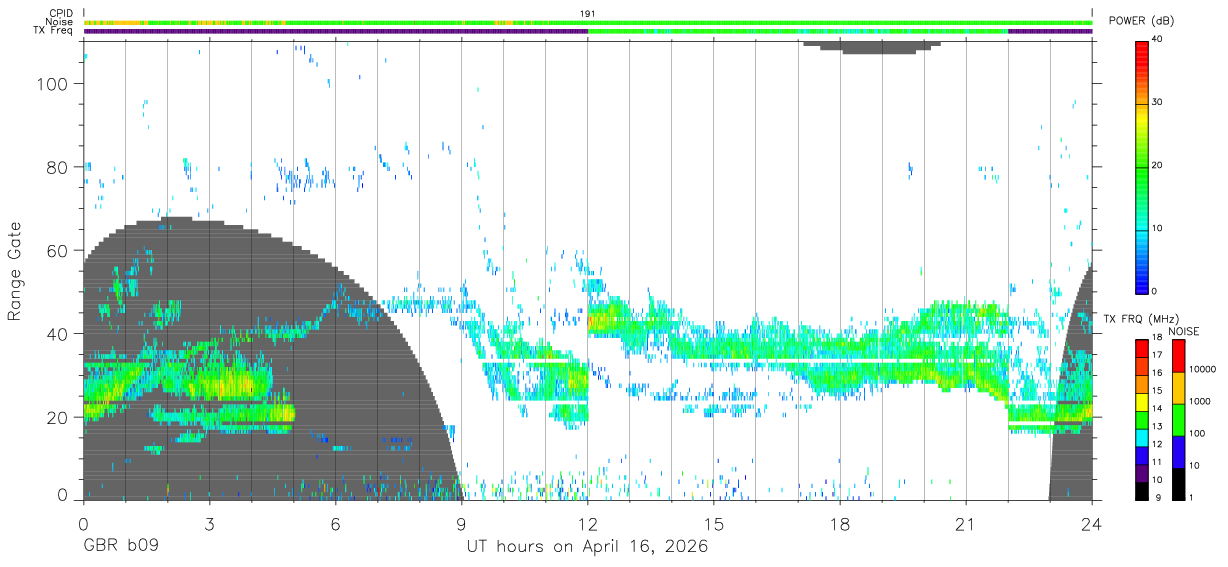The height and width of the screenshot is (567, 1228).
Task: Click the power scale value 30
Action: pyautogui.click(x=1157, y=103)
